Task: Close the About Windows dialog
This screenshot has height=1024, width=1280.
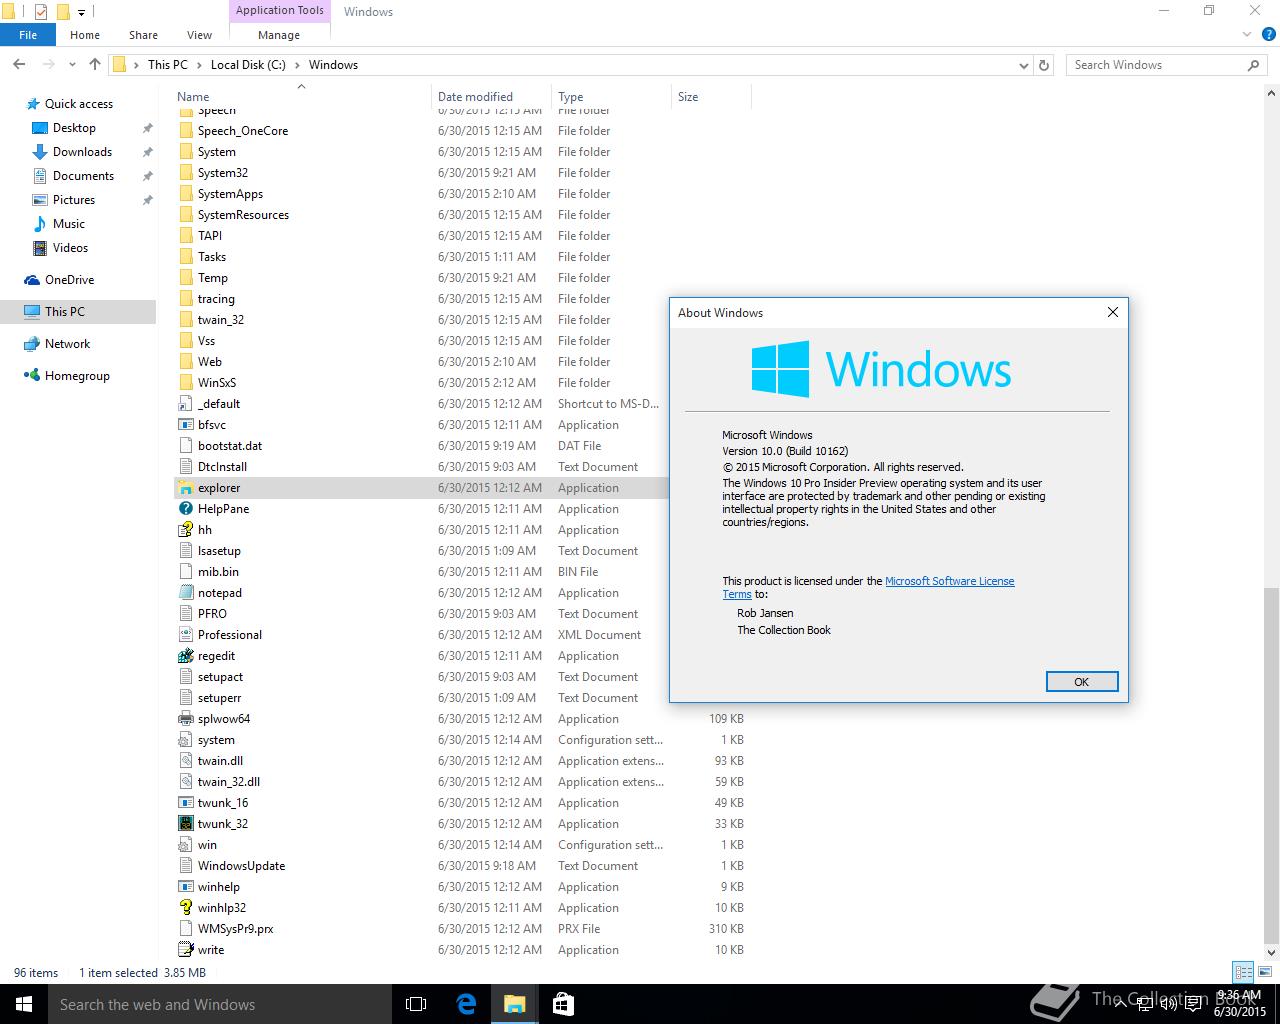Action: 1112,312
